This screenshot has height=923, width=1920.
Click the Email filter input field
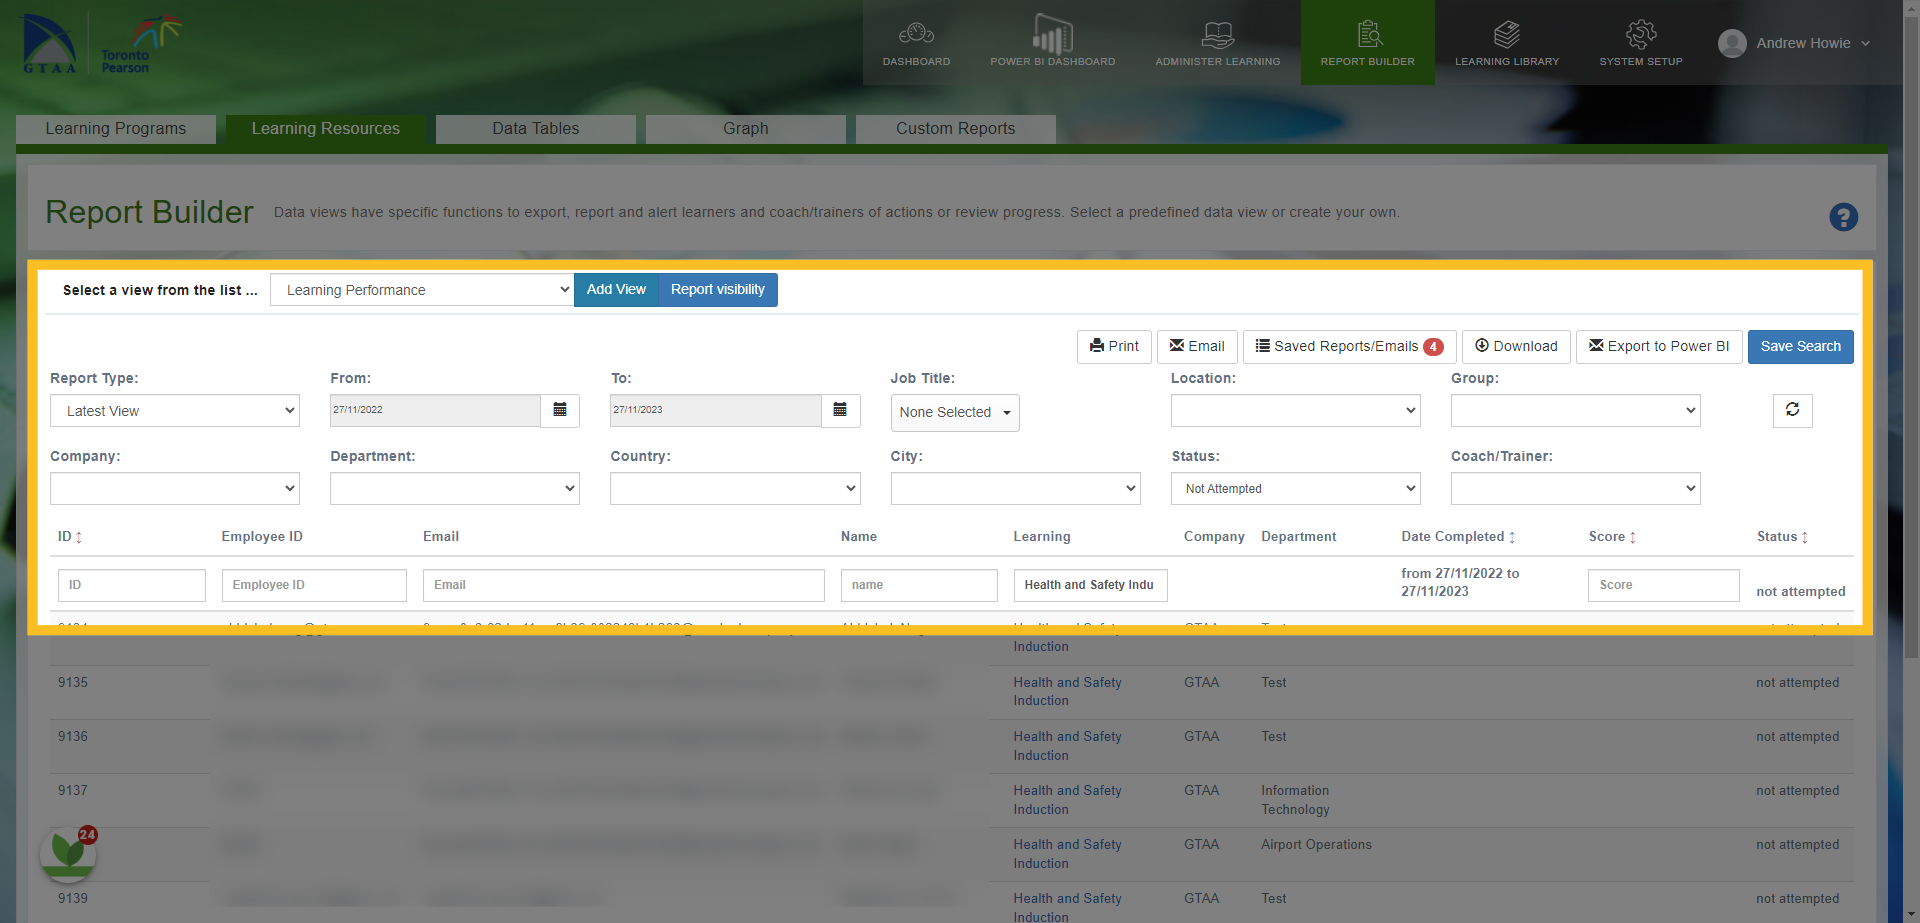tap(624, 585)
